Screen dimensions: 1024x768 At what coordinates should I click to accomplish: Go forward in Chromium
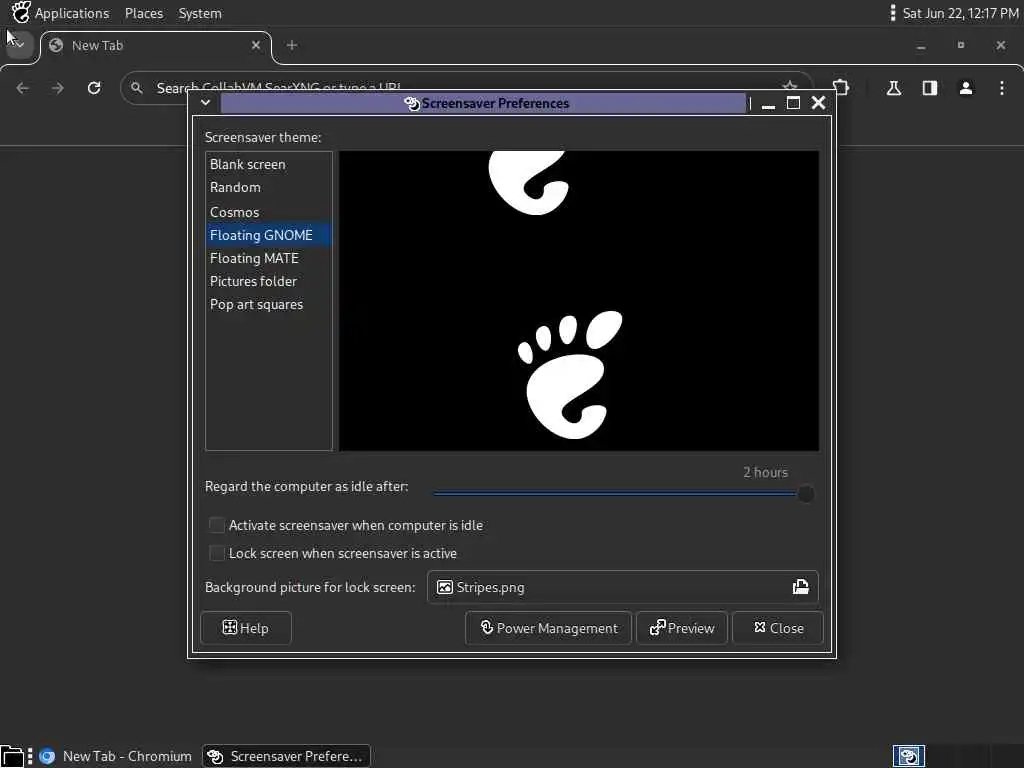click(58, 88)
